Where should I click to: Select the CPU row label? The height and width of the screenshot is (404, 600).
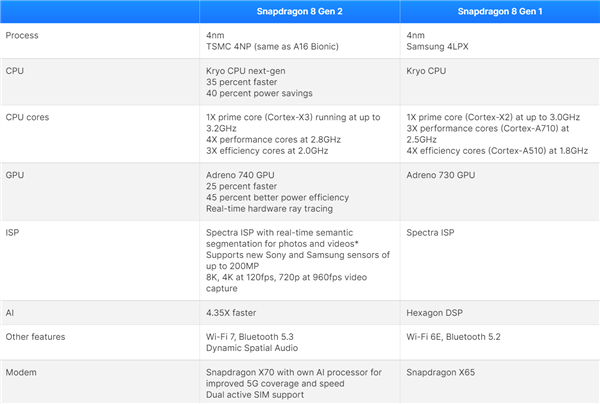(x=15, y=72)
